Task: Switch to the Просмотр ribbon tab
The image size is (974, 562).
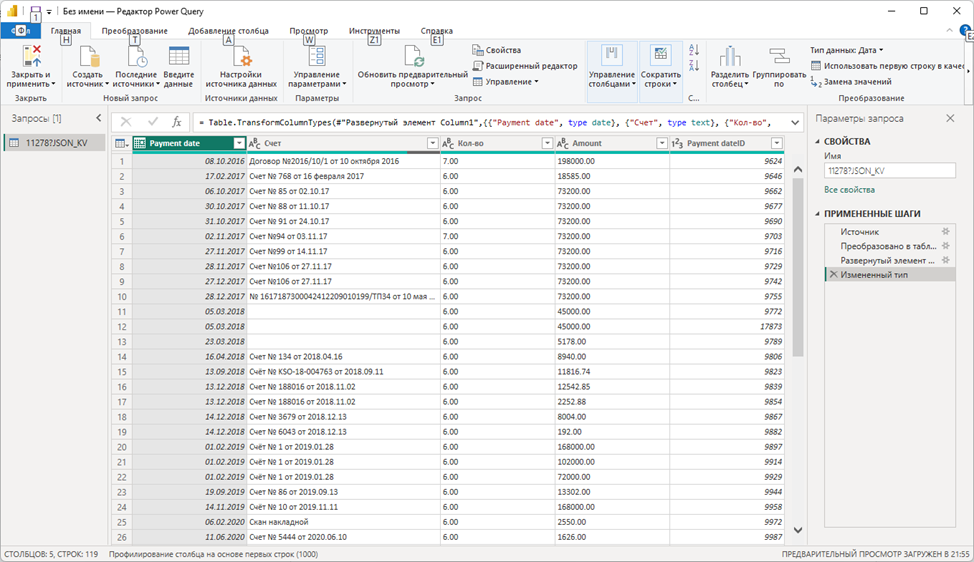Action: 309,30
